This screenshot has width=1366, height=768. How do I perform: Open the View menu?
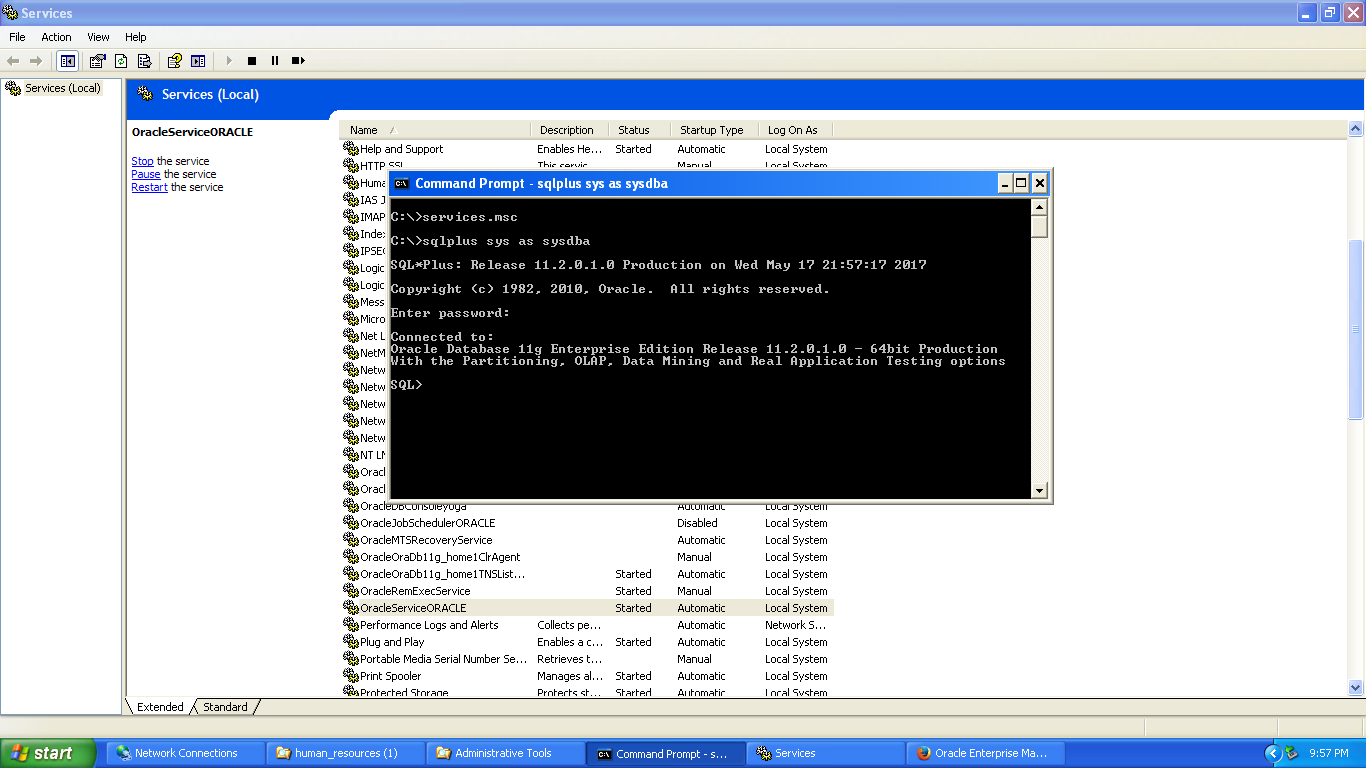pyautogui.click(x=98, y=37)
